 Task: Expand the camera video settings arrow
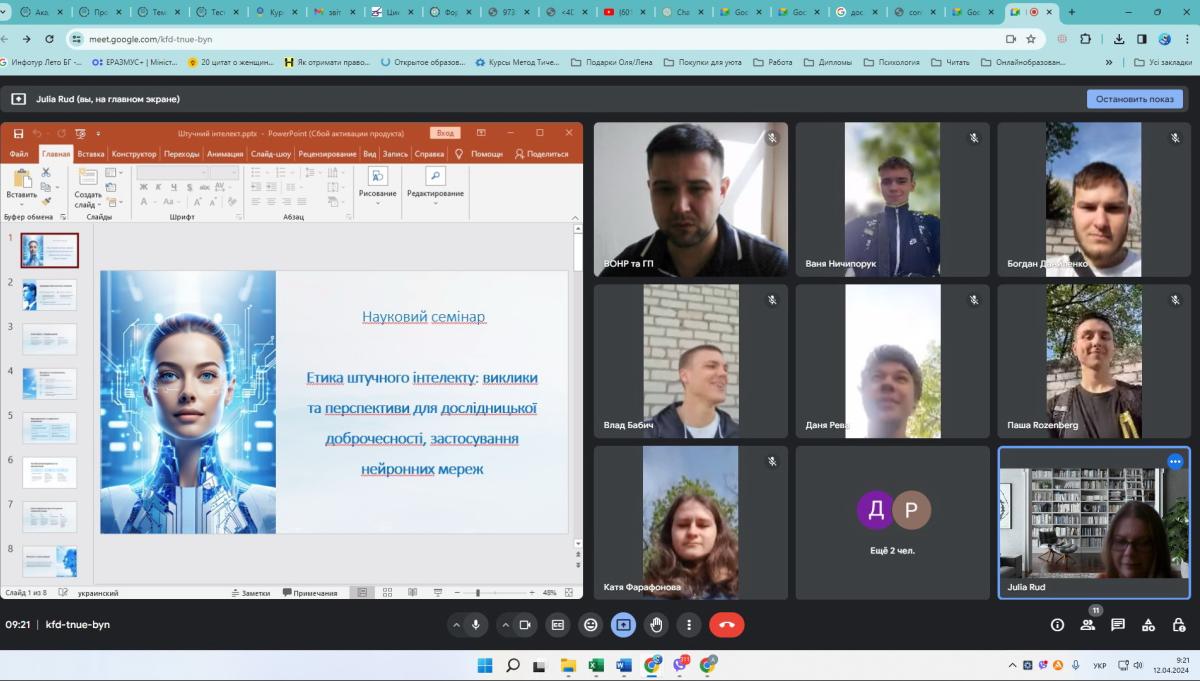[x=505, y=625]
